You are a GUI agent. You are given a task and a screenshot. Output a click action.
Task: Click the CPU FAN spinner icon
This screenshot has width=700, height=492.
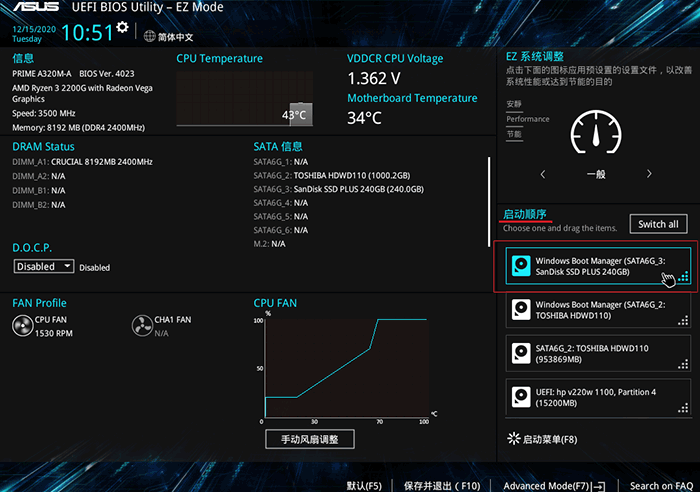[x=22, y=325]
